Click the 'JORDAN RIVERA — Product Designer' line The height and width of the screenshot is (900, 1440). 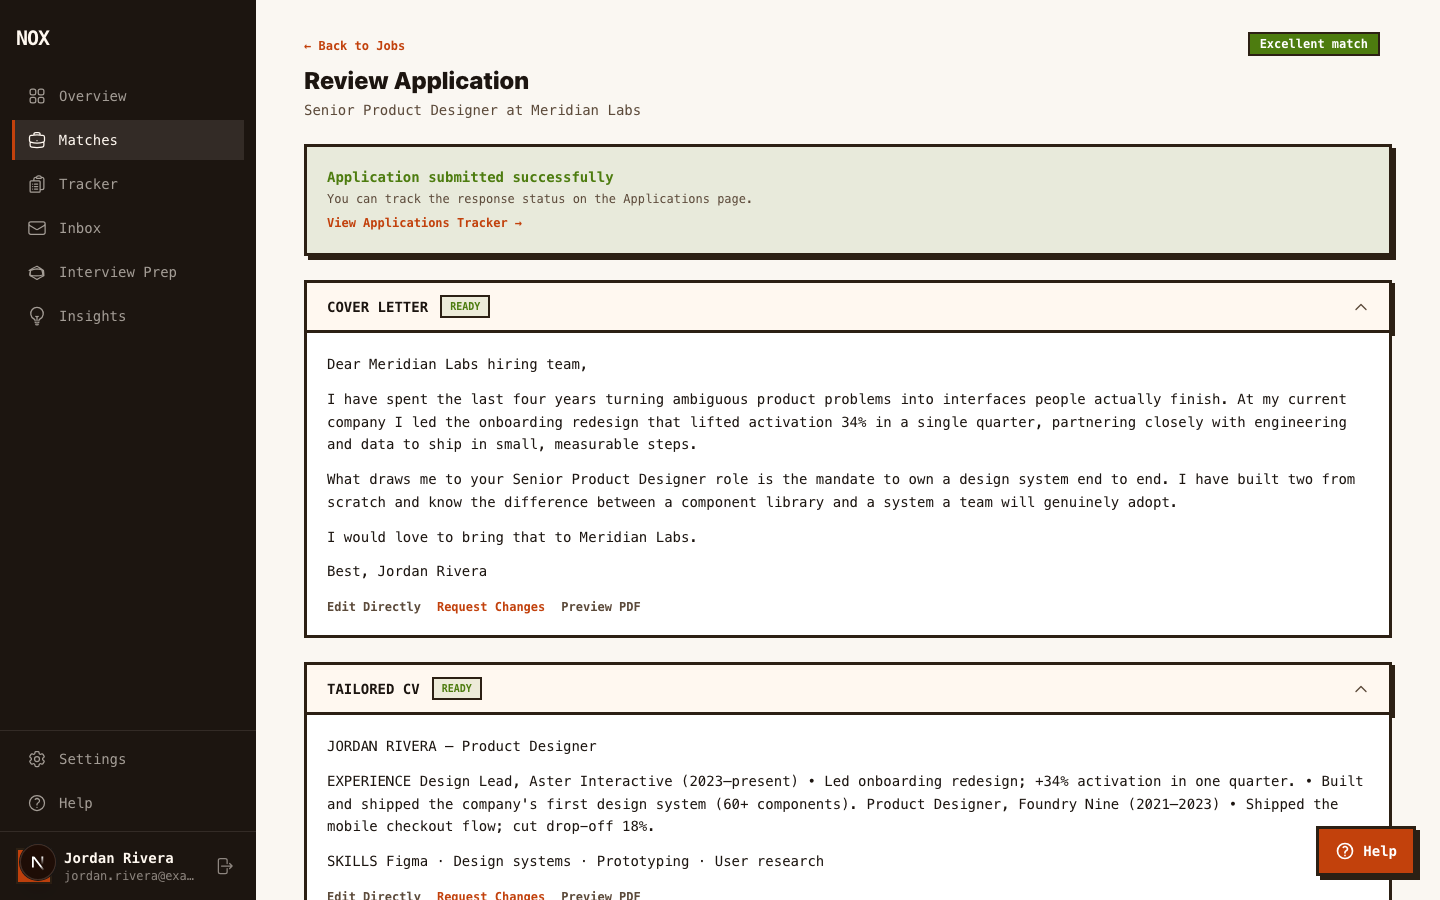(x=462, y=746)
